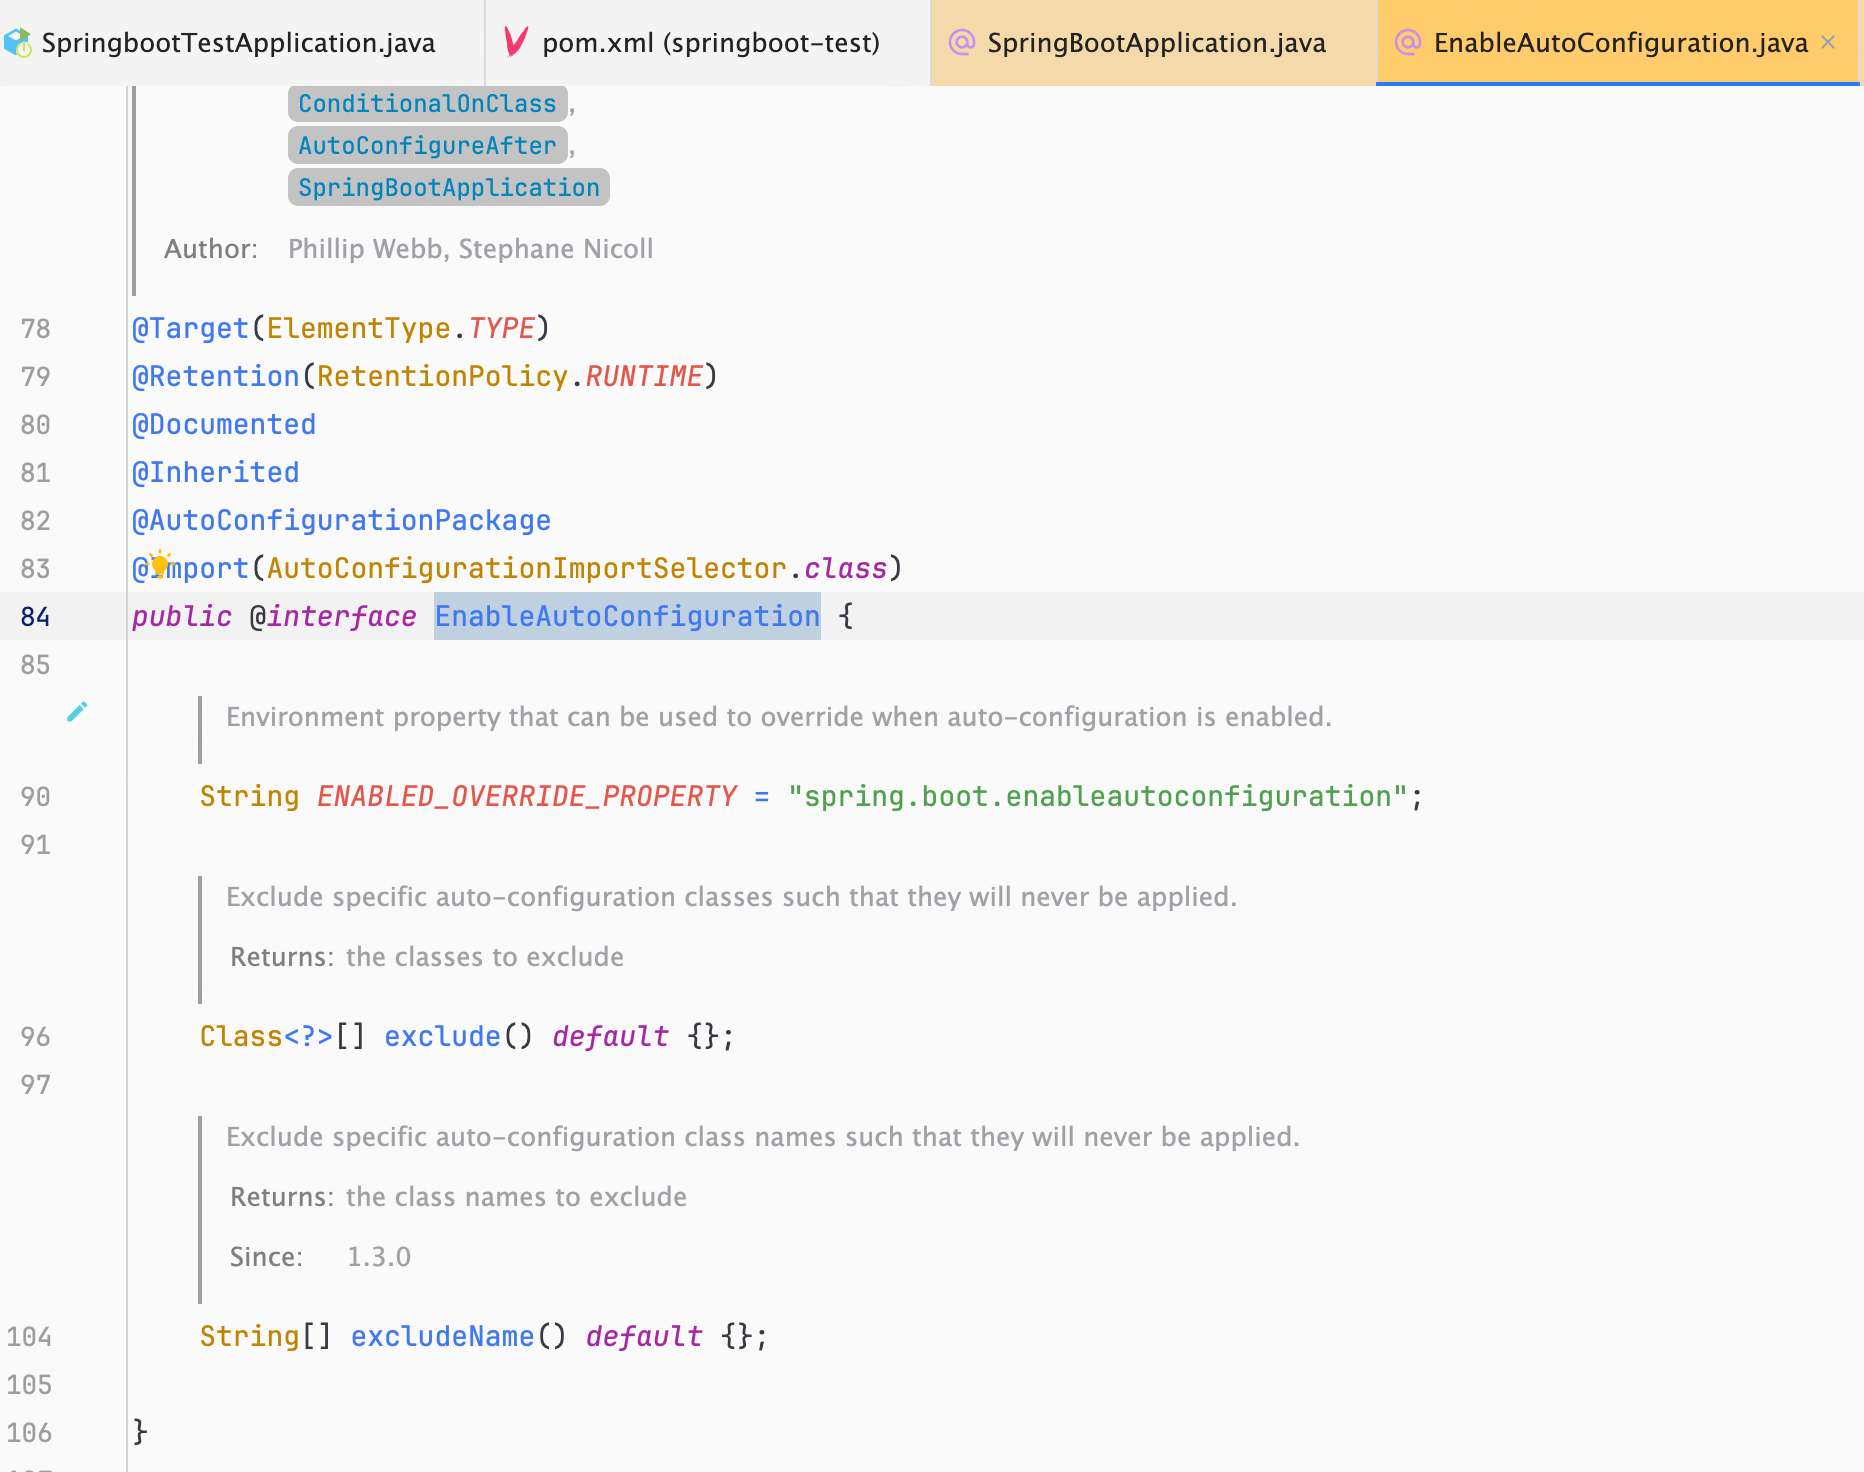The image size is (1864, 1472).
Task: Click the @Target annotation
Action: (190, 328)
